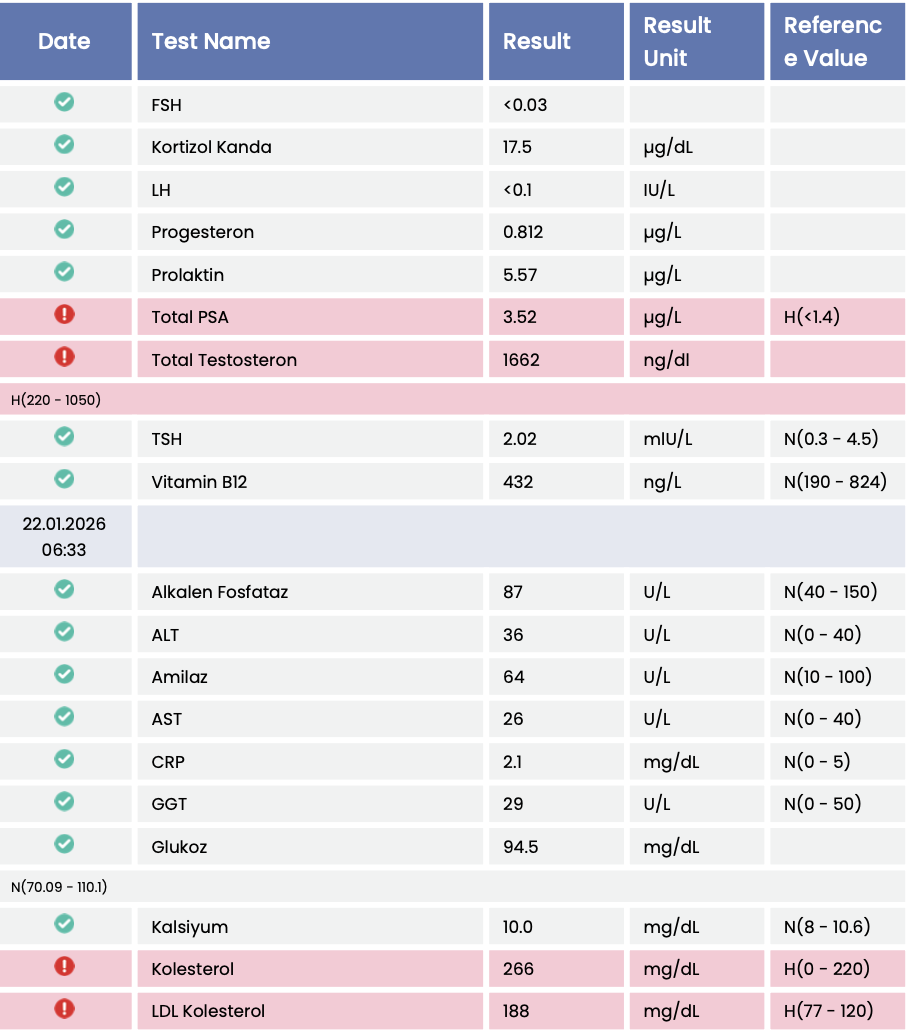Click the Date column header
Viewport: 918px width, 1034px height.
(x=64, y=42)
